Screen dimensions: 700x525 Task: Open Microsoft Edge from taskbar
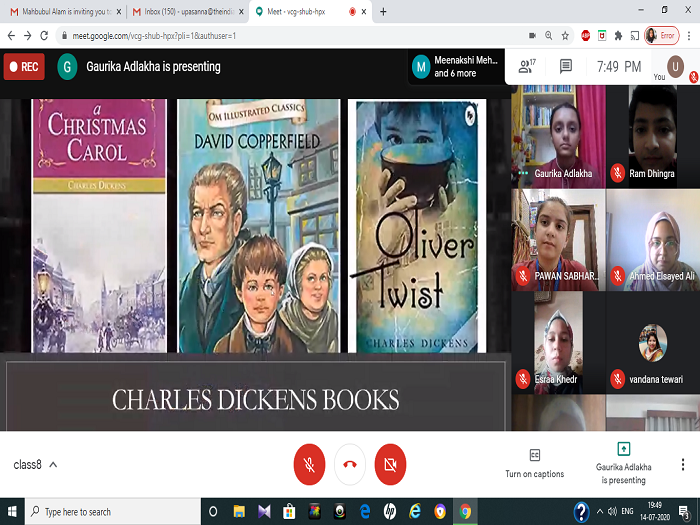click(x=365, y=512)
